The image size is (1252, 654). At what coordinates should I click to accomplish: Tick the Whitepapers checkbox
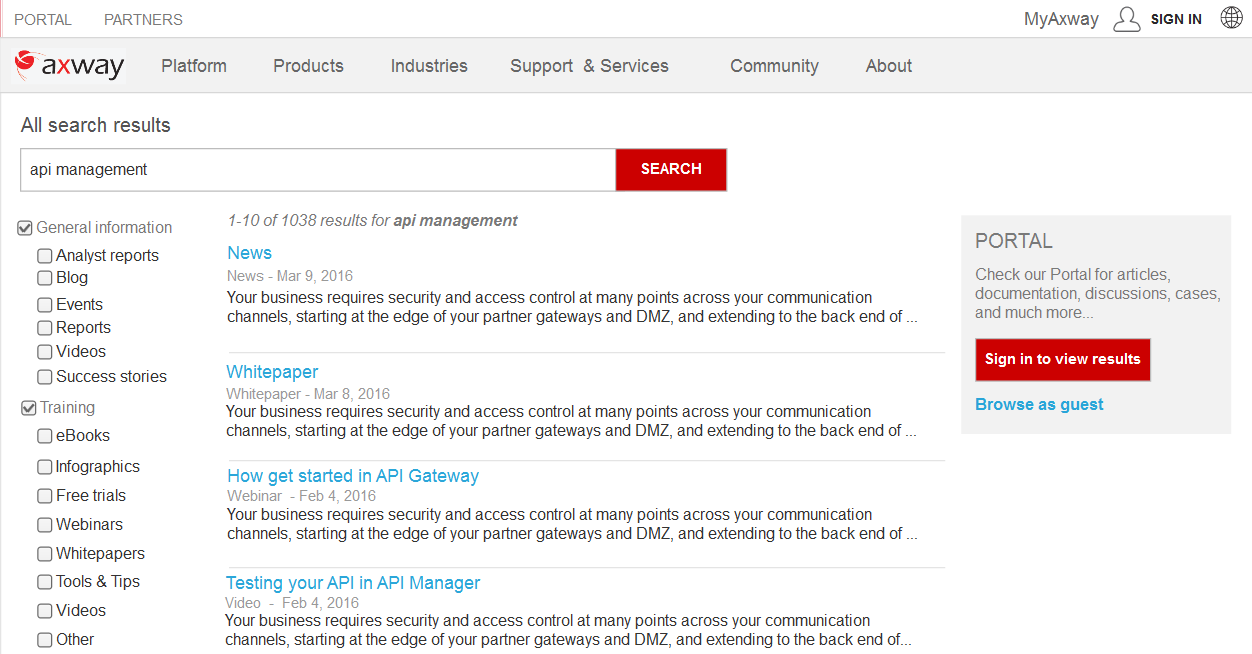(45, 554)
